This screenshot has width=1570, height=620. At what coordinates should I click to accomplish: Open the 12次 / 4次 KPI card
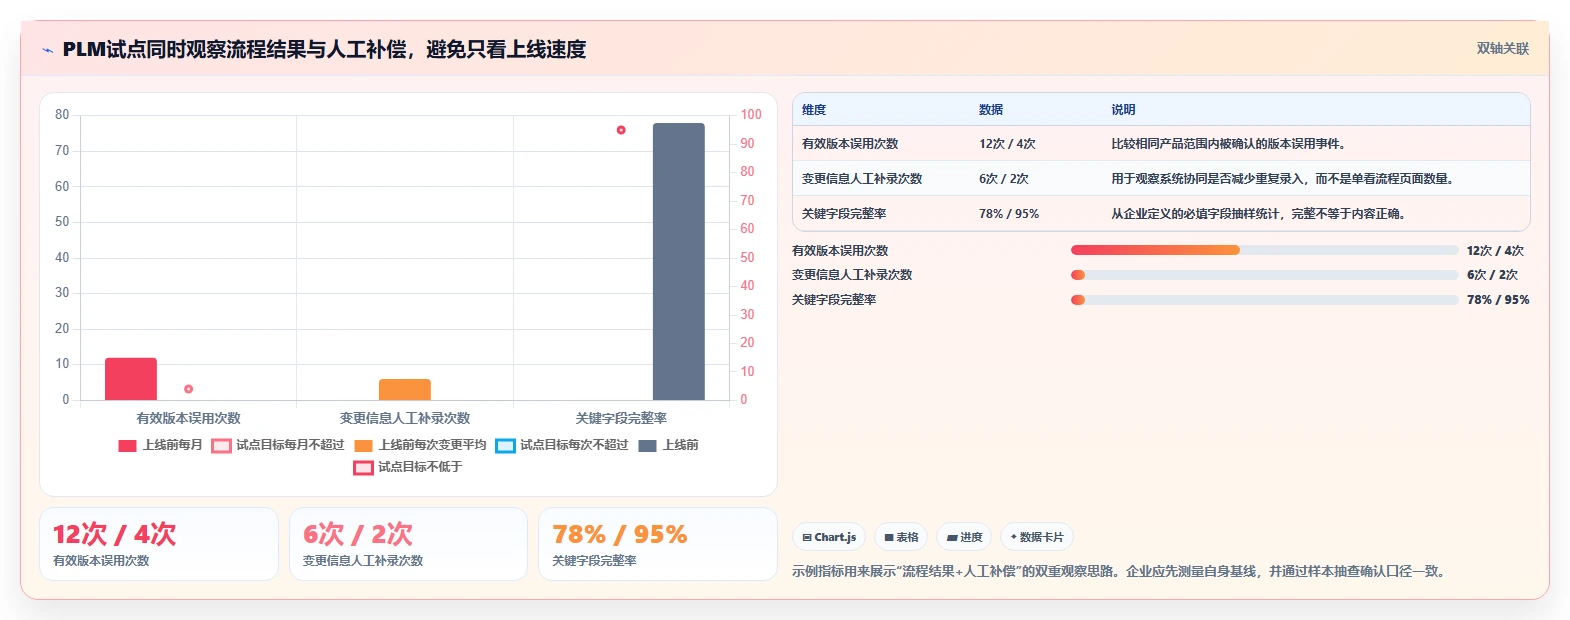click(x=159, y=544)
